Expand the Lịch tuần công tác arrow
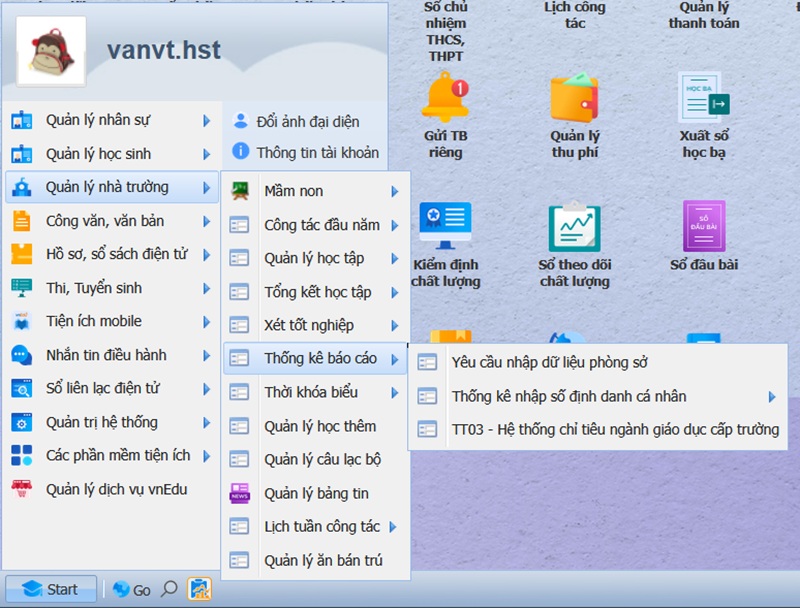 click(393, 527)
